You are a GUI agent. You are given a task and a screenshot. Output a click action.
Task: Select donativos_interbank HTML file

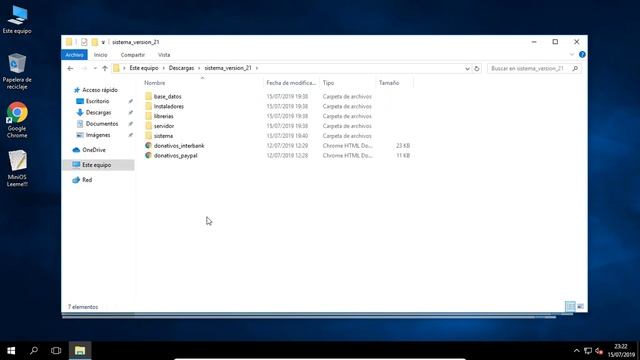click(179, 146)
